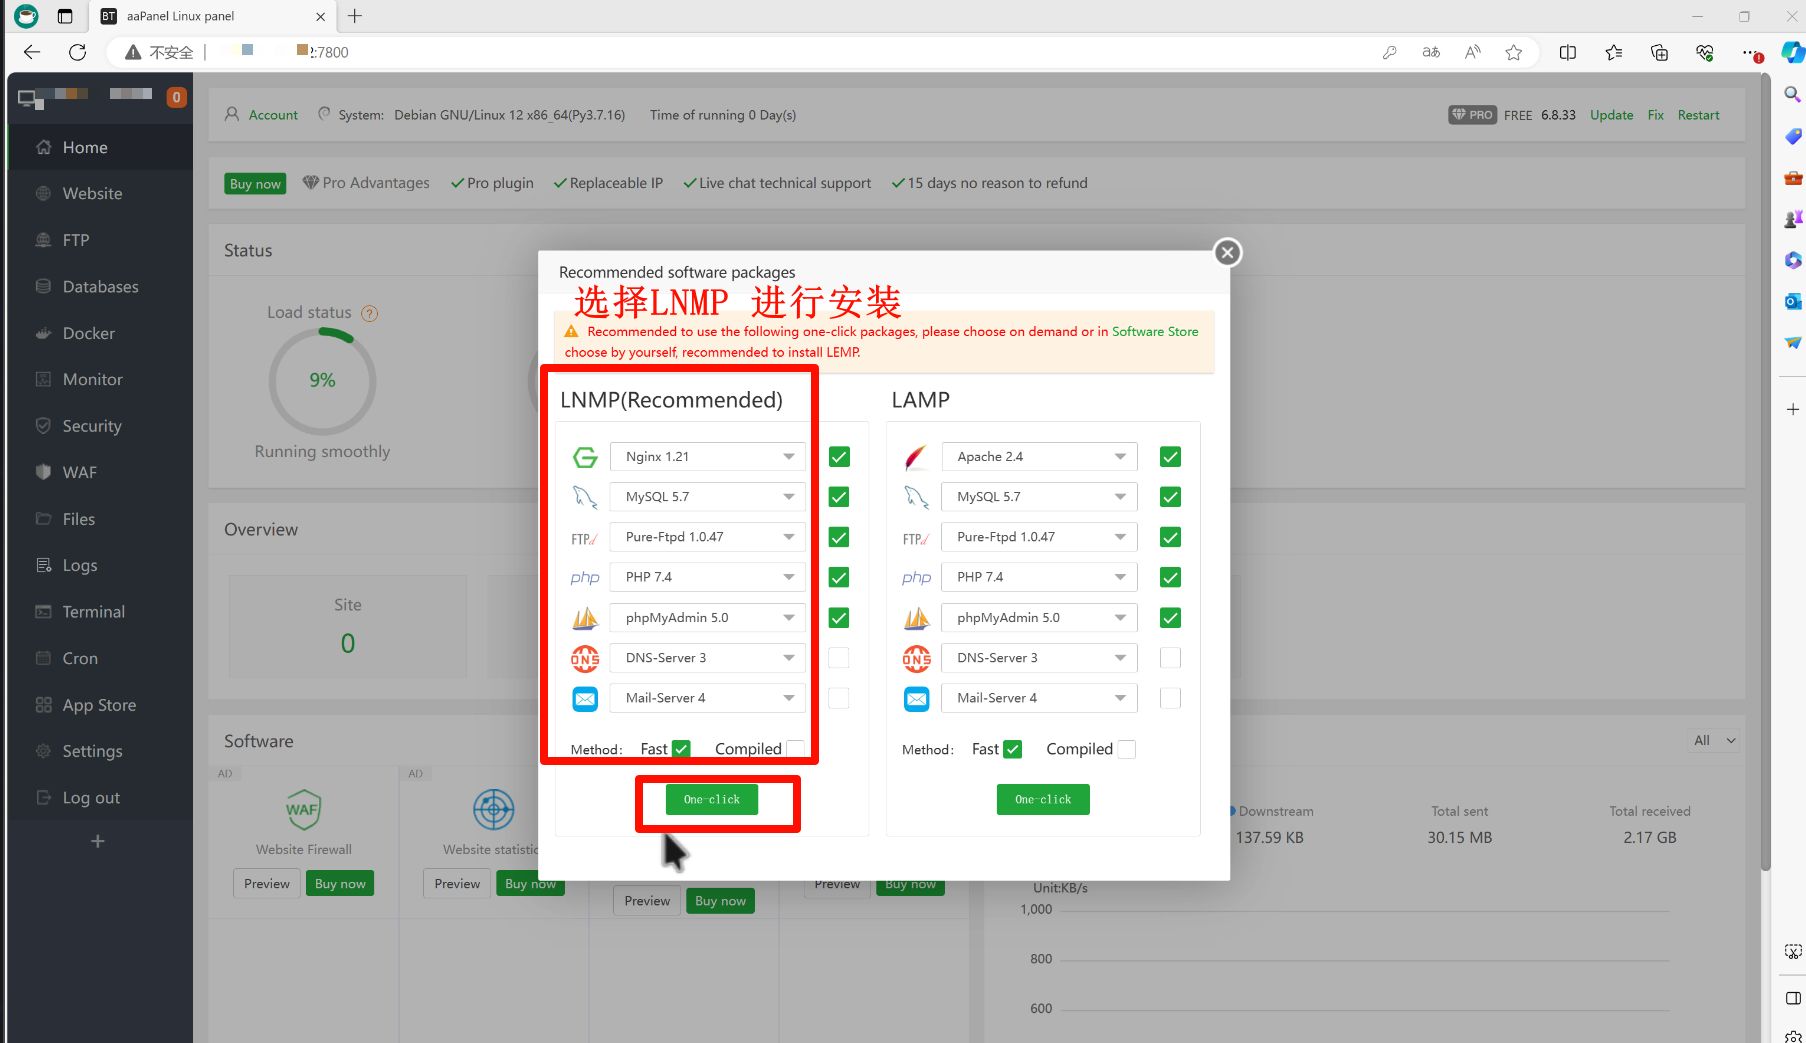1806x1043 pixels.
Task: Open a new browser tab
Action: tap(355, 16)
